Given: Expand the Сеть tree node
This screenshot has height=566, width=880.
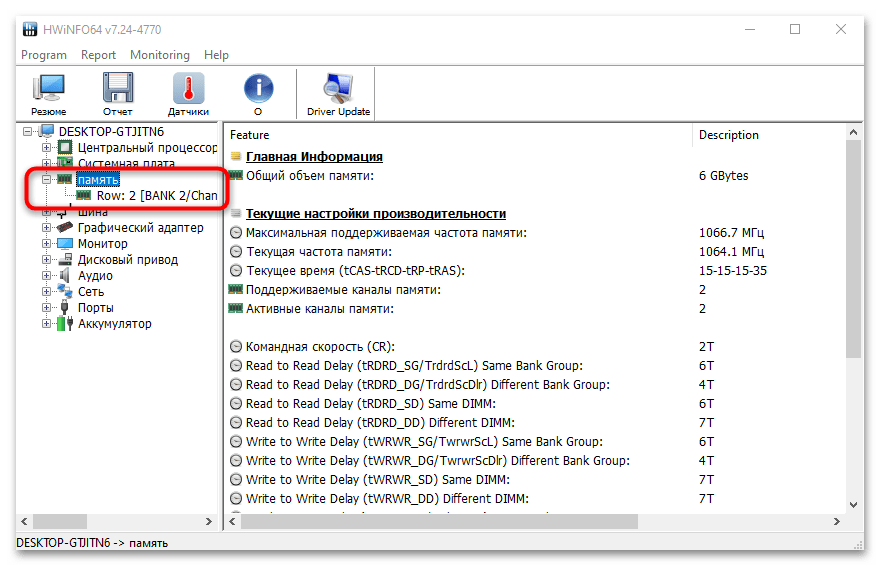Looking at the screenshot, I should (x=46, y=291).
